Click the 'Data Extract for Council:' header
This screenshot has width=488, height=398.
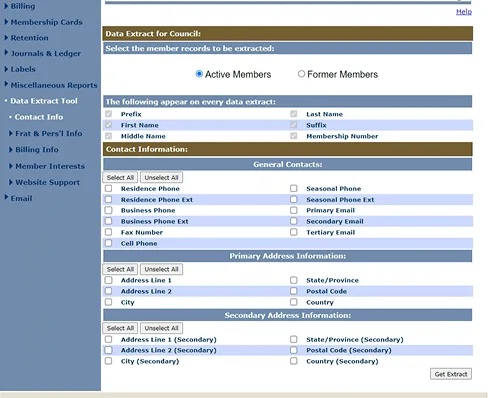point(288,34)
